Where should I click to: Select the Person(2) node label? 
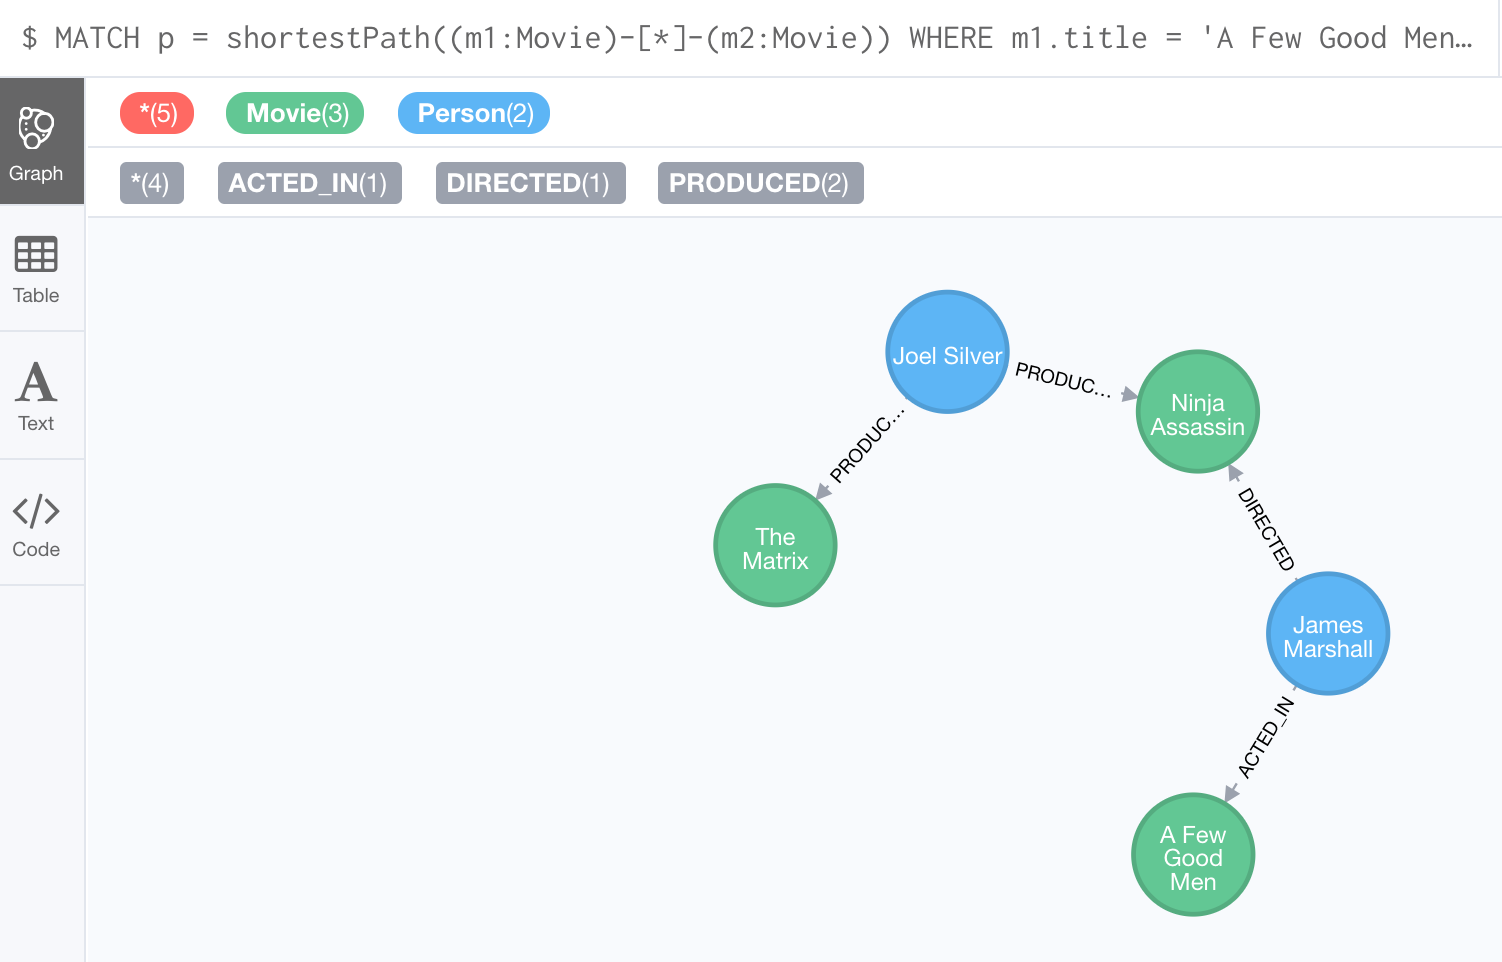[x=474, y=113]
